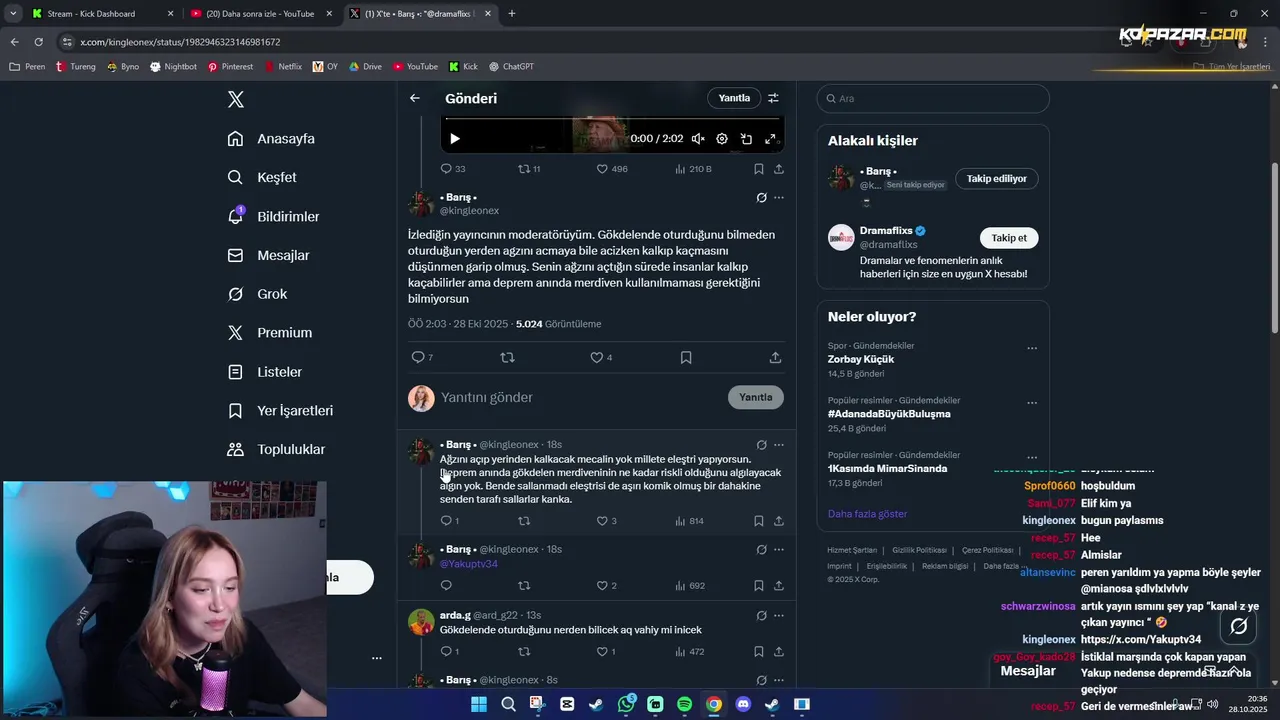Bookmark the main post
The image size is (1280, 720).
pos(686,357)
